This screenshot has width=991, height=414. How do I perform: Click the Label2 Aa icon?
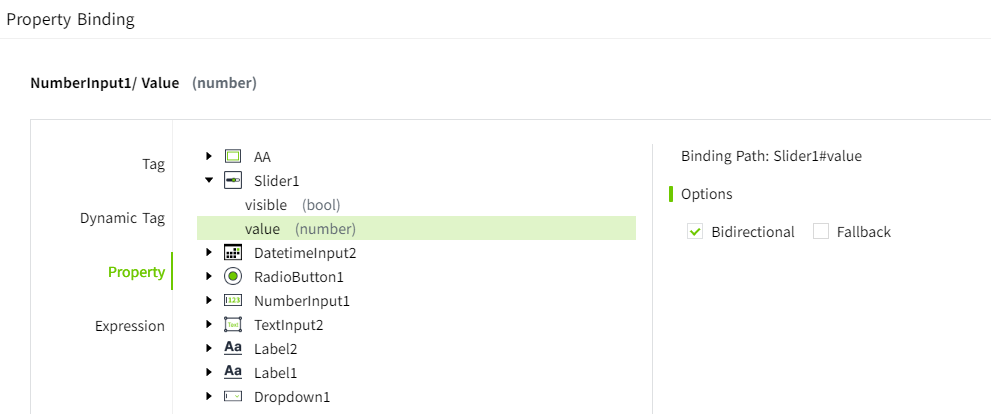(233, 348)
